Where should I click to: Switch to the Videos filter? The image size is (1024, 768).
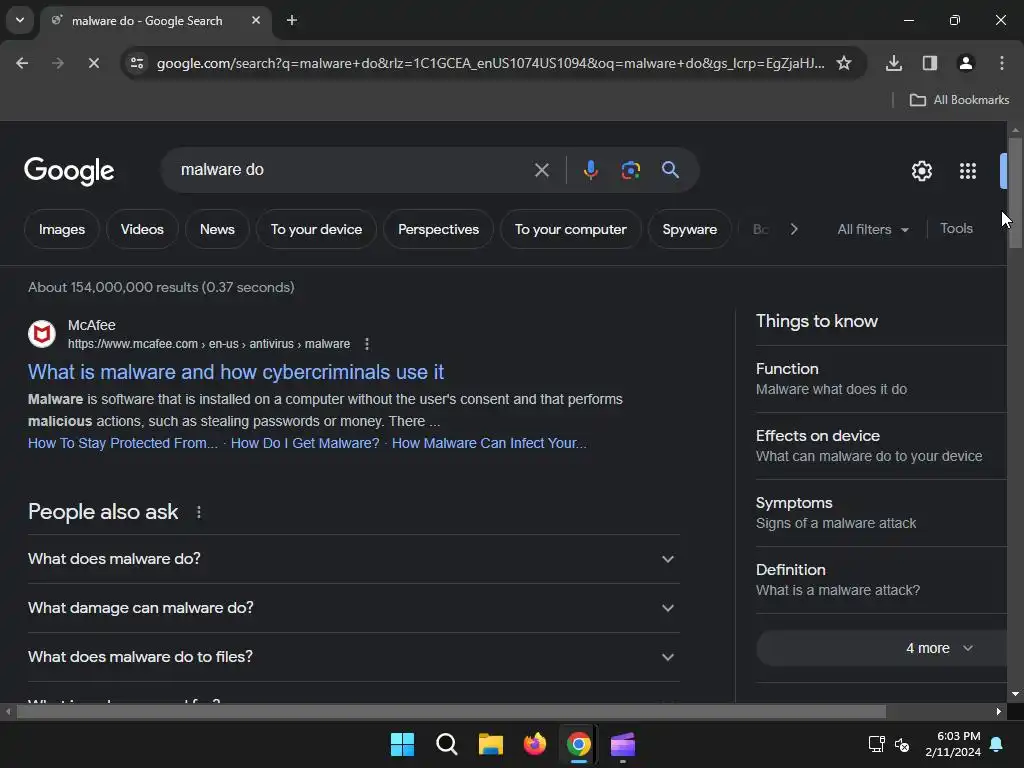[x=142, y=229]
